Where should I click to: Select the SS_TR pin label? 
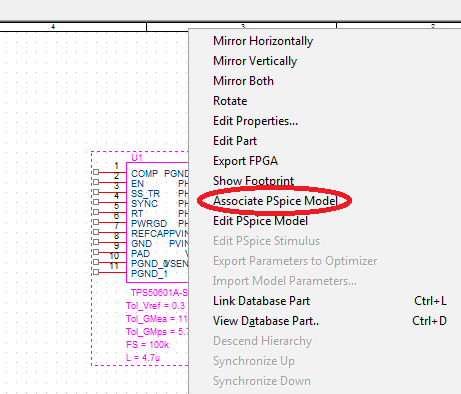coord(145,194)
